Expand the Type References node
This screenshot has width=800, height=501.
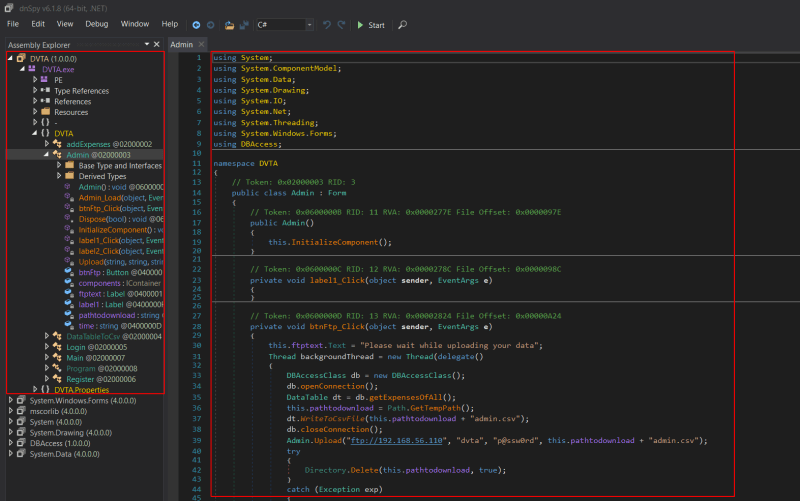pyautogui.click(x=35, y=90)
